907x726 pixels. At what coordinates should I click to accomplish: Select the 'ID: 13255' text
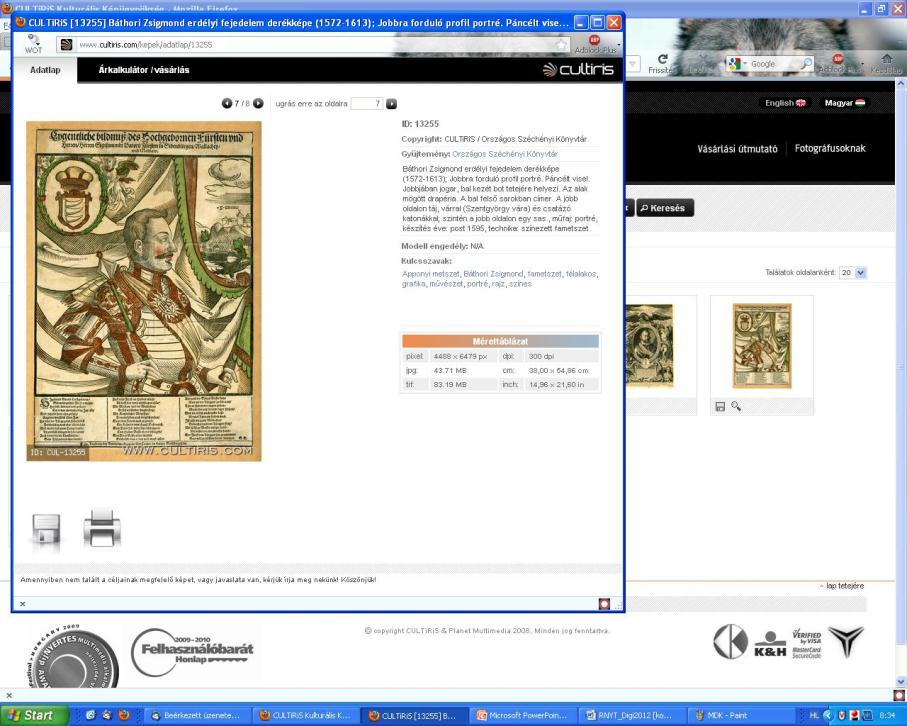pos(420,124)
